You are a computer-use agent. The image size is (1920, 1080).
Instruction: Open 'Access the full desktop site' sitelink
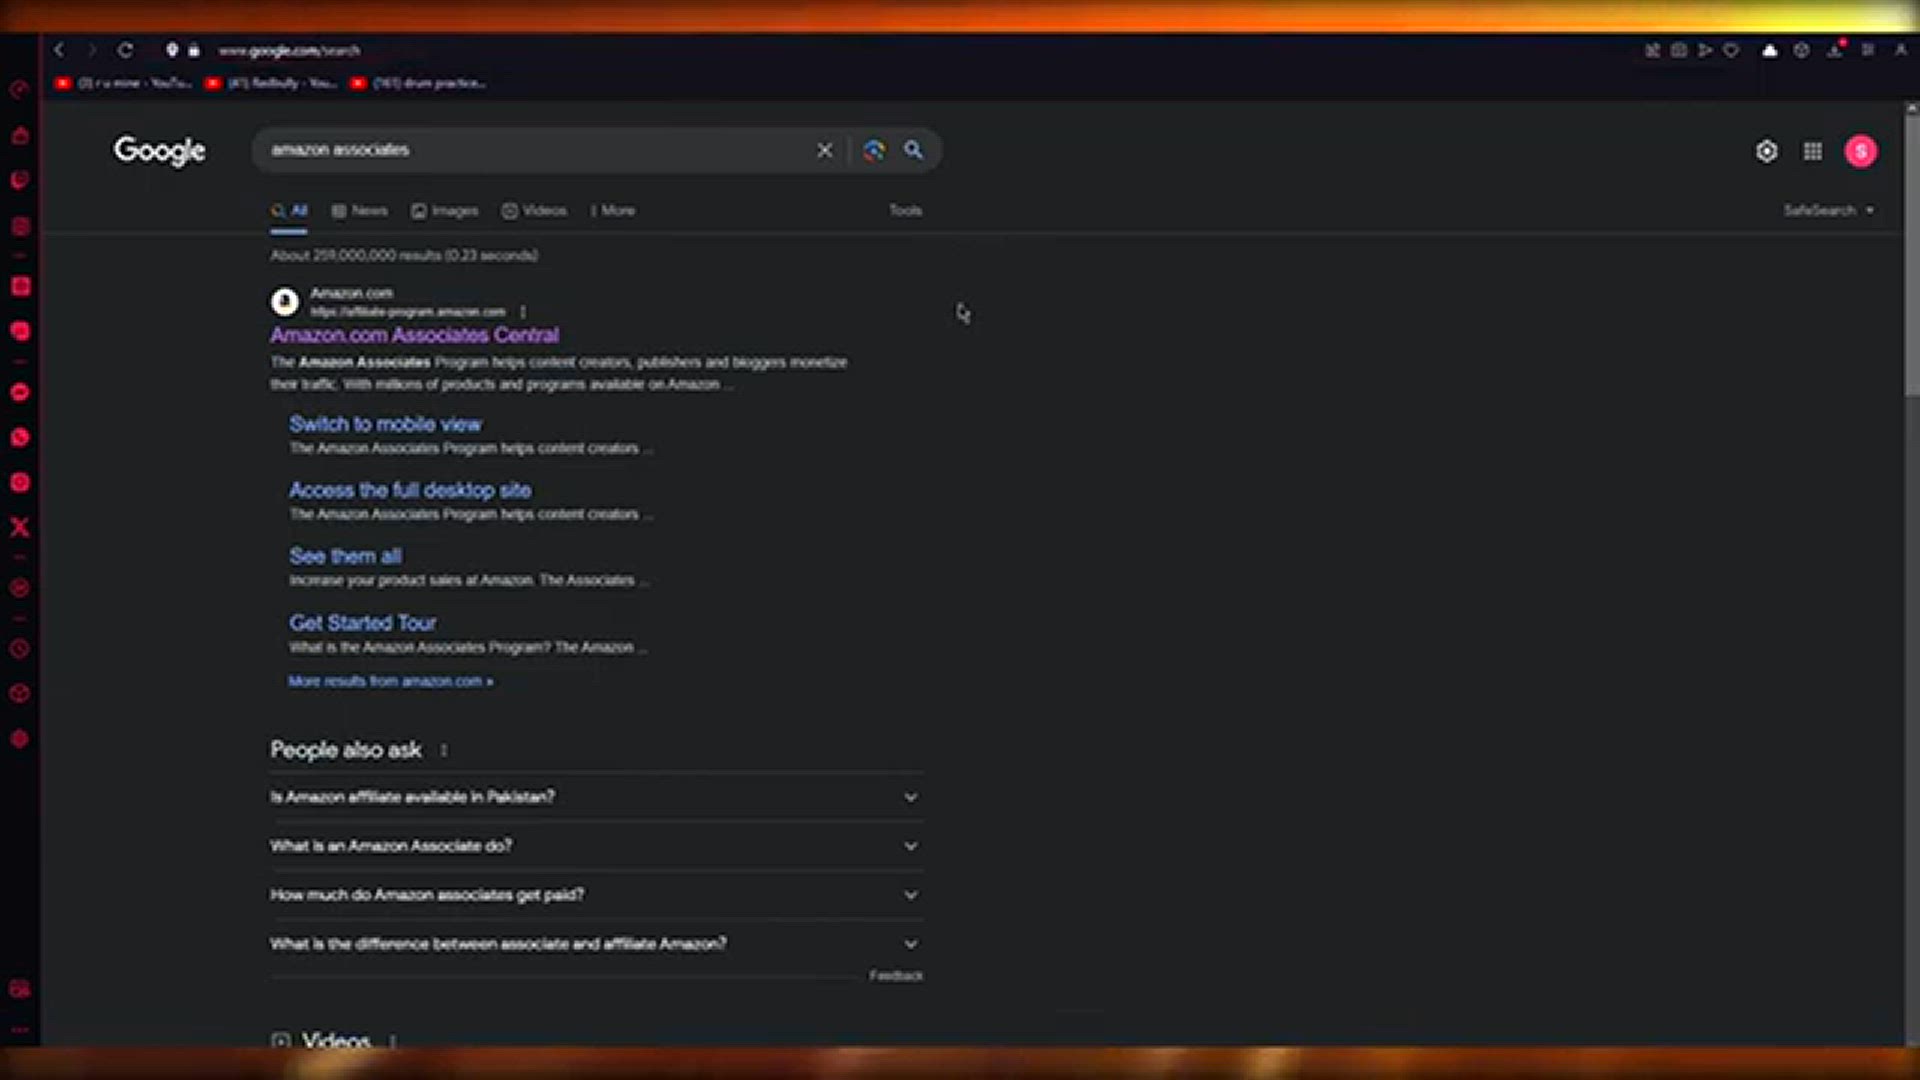[410, 490]
